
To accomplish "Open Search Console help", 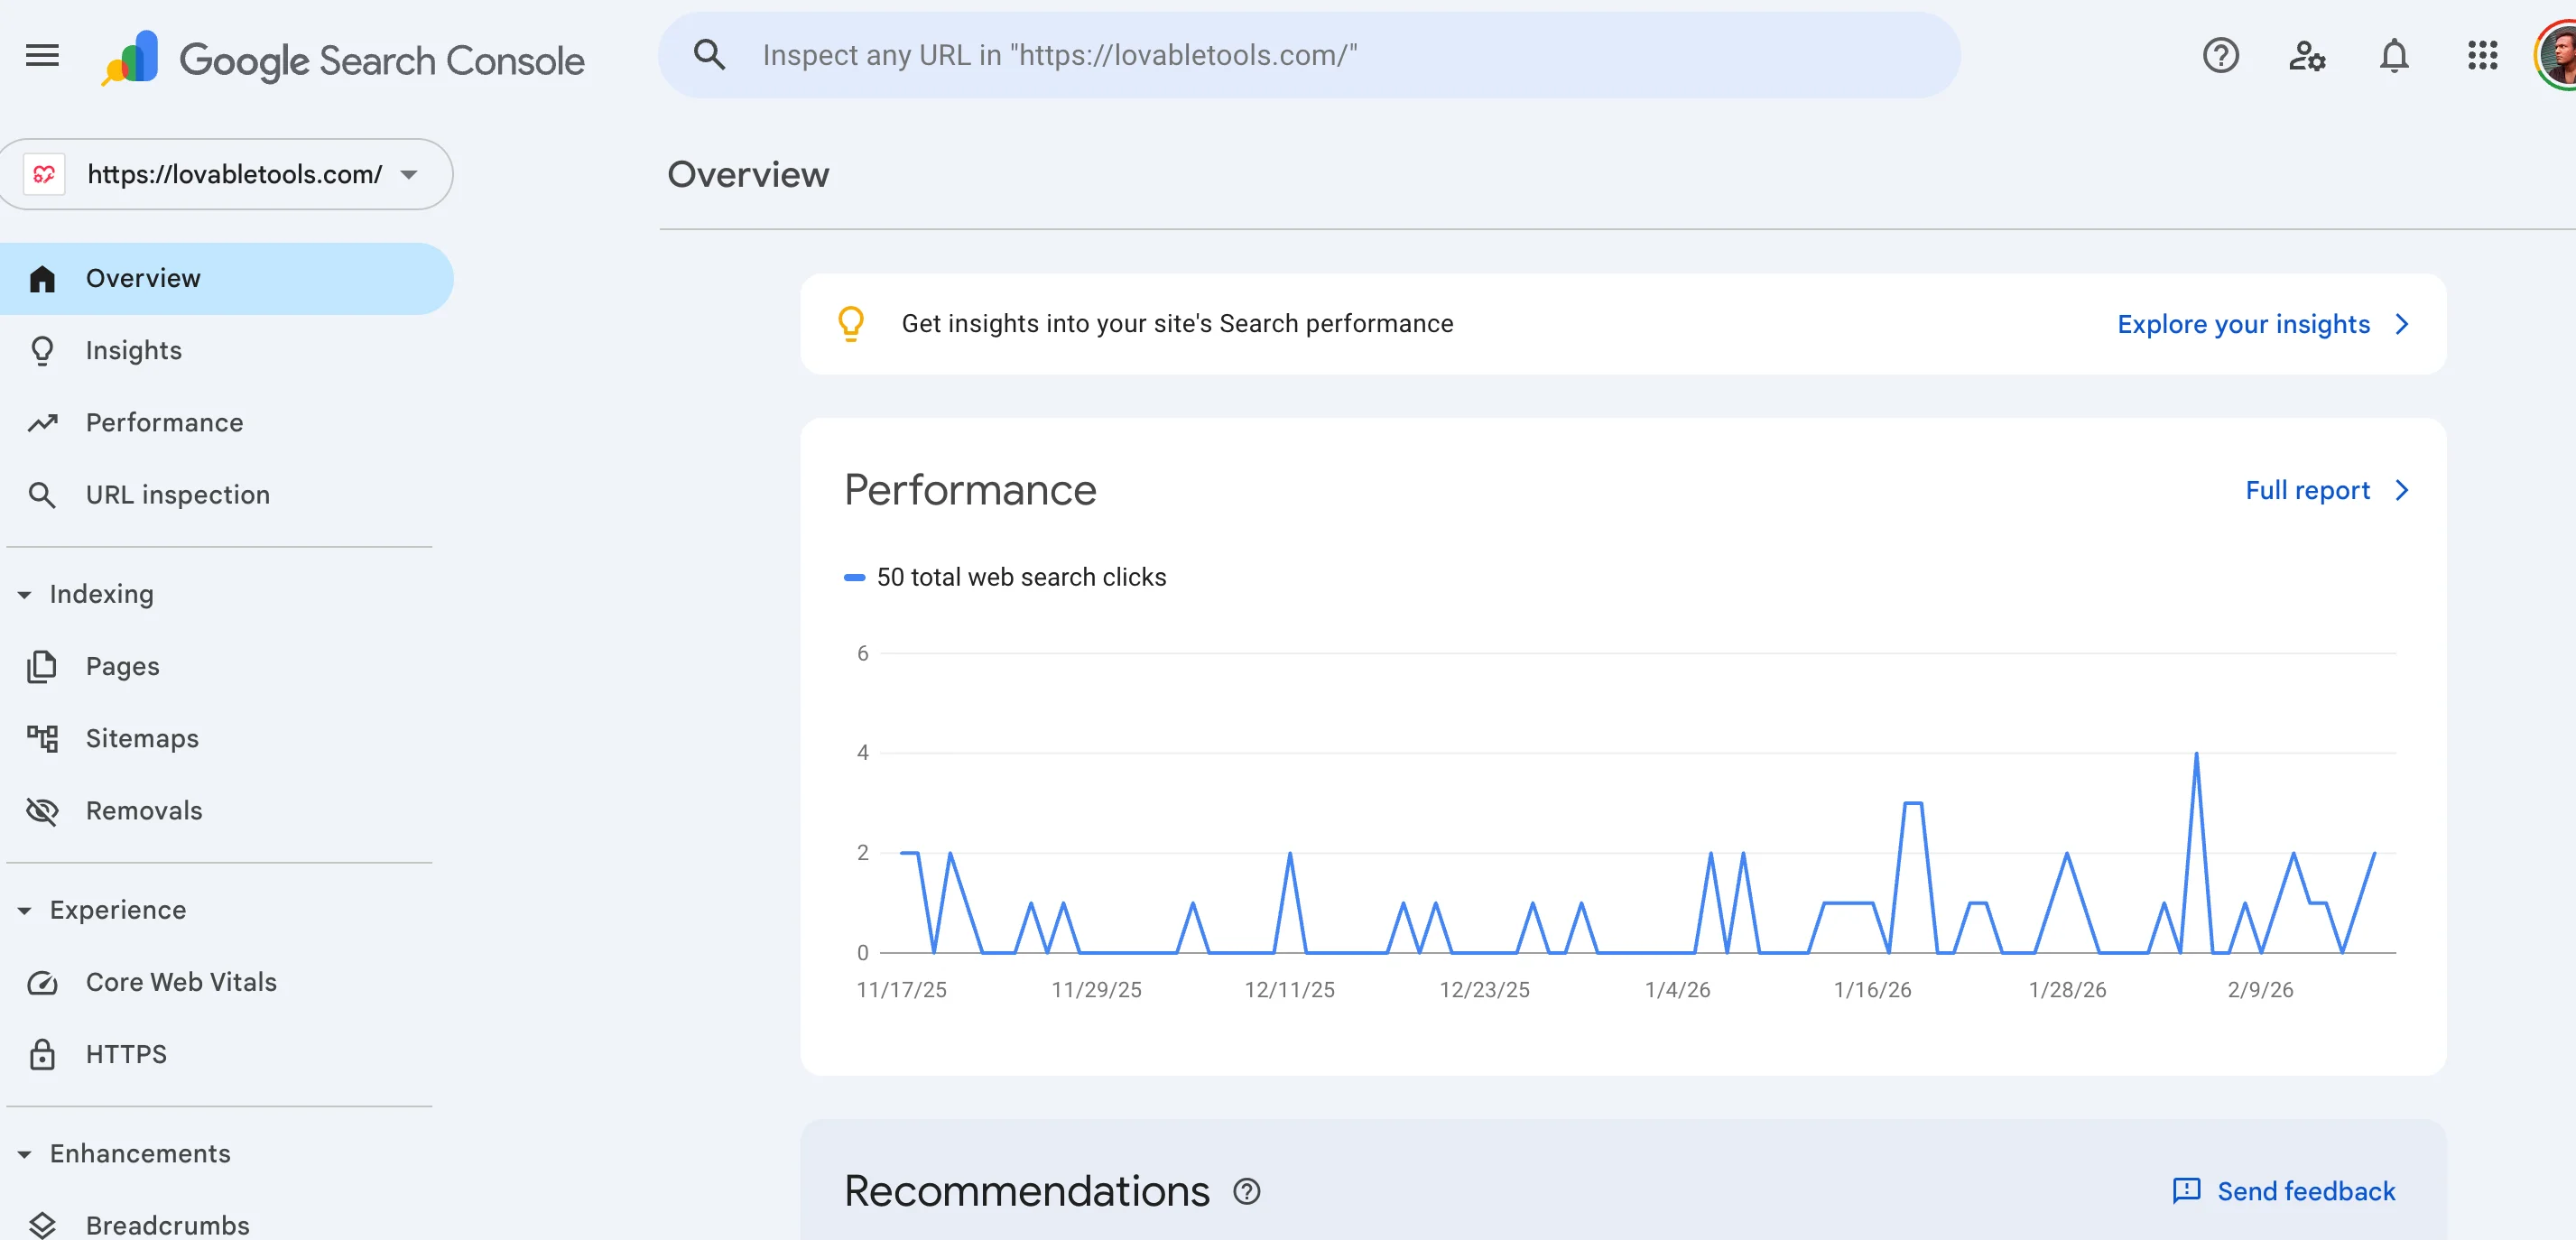I will [x=2220, y=55].
